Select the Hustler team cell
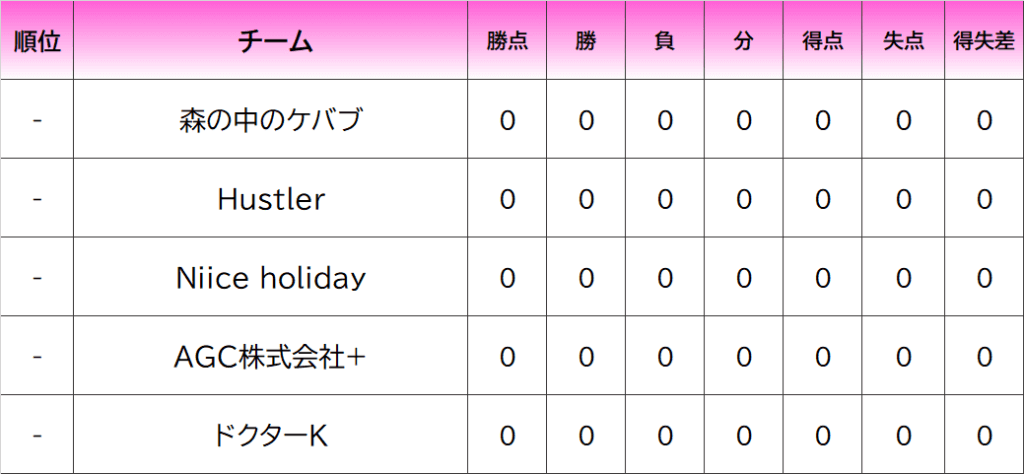Image resolution: width=1024 pixels, height=474 pixels. pyautogui.click(x=271, y=199)
